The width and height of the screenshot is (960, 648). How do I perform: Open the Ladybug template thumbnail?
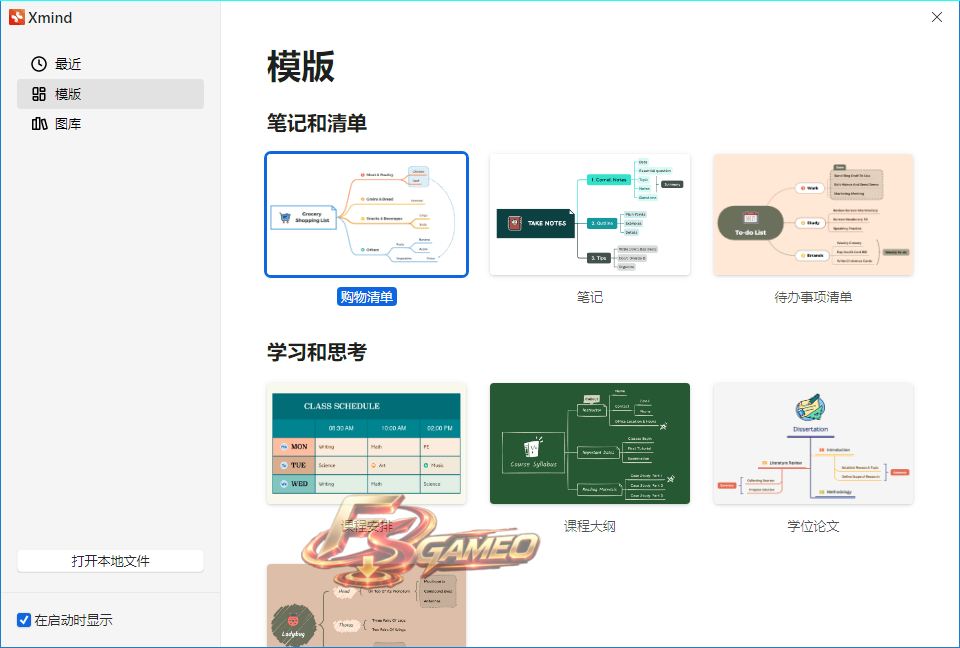[x=366, y=605]
